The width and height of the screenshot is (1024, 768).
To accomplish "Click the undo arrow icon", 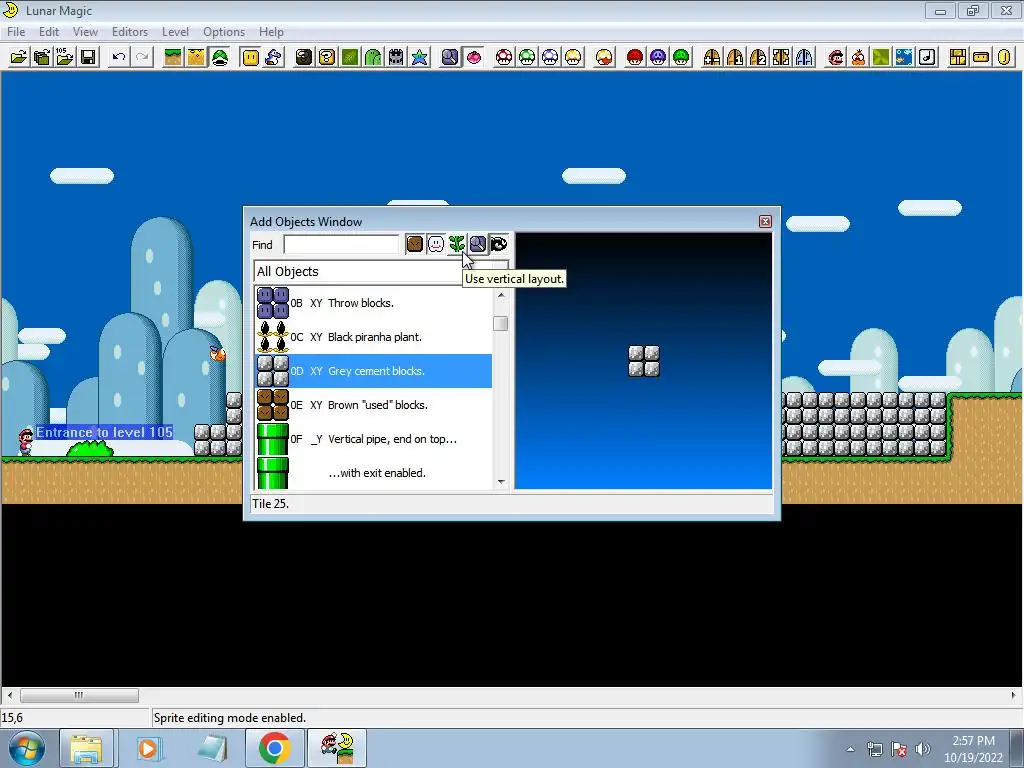I will click(x=119, y=57).
